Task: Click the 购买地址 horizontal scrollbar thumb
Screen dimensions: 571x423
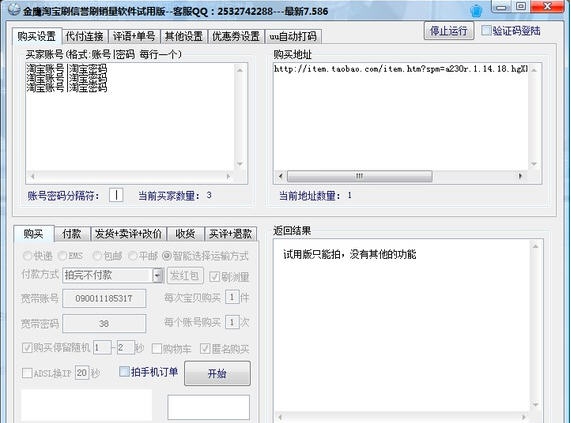Action: coord(359,176)
